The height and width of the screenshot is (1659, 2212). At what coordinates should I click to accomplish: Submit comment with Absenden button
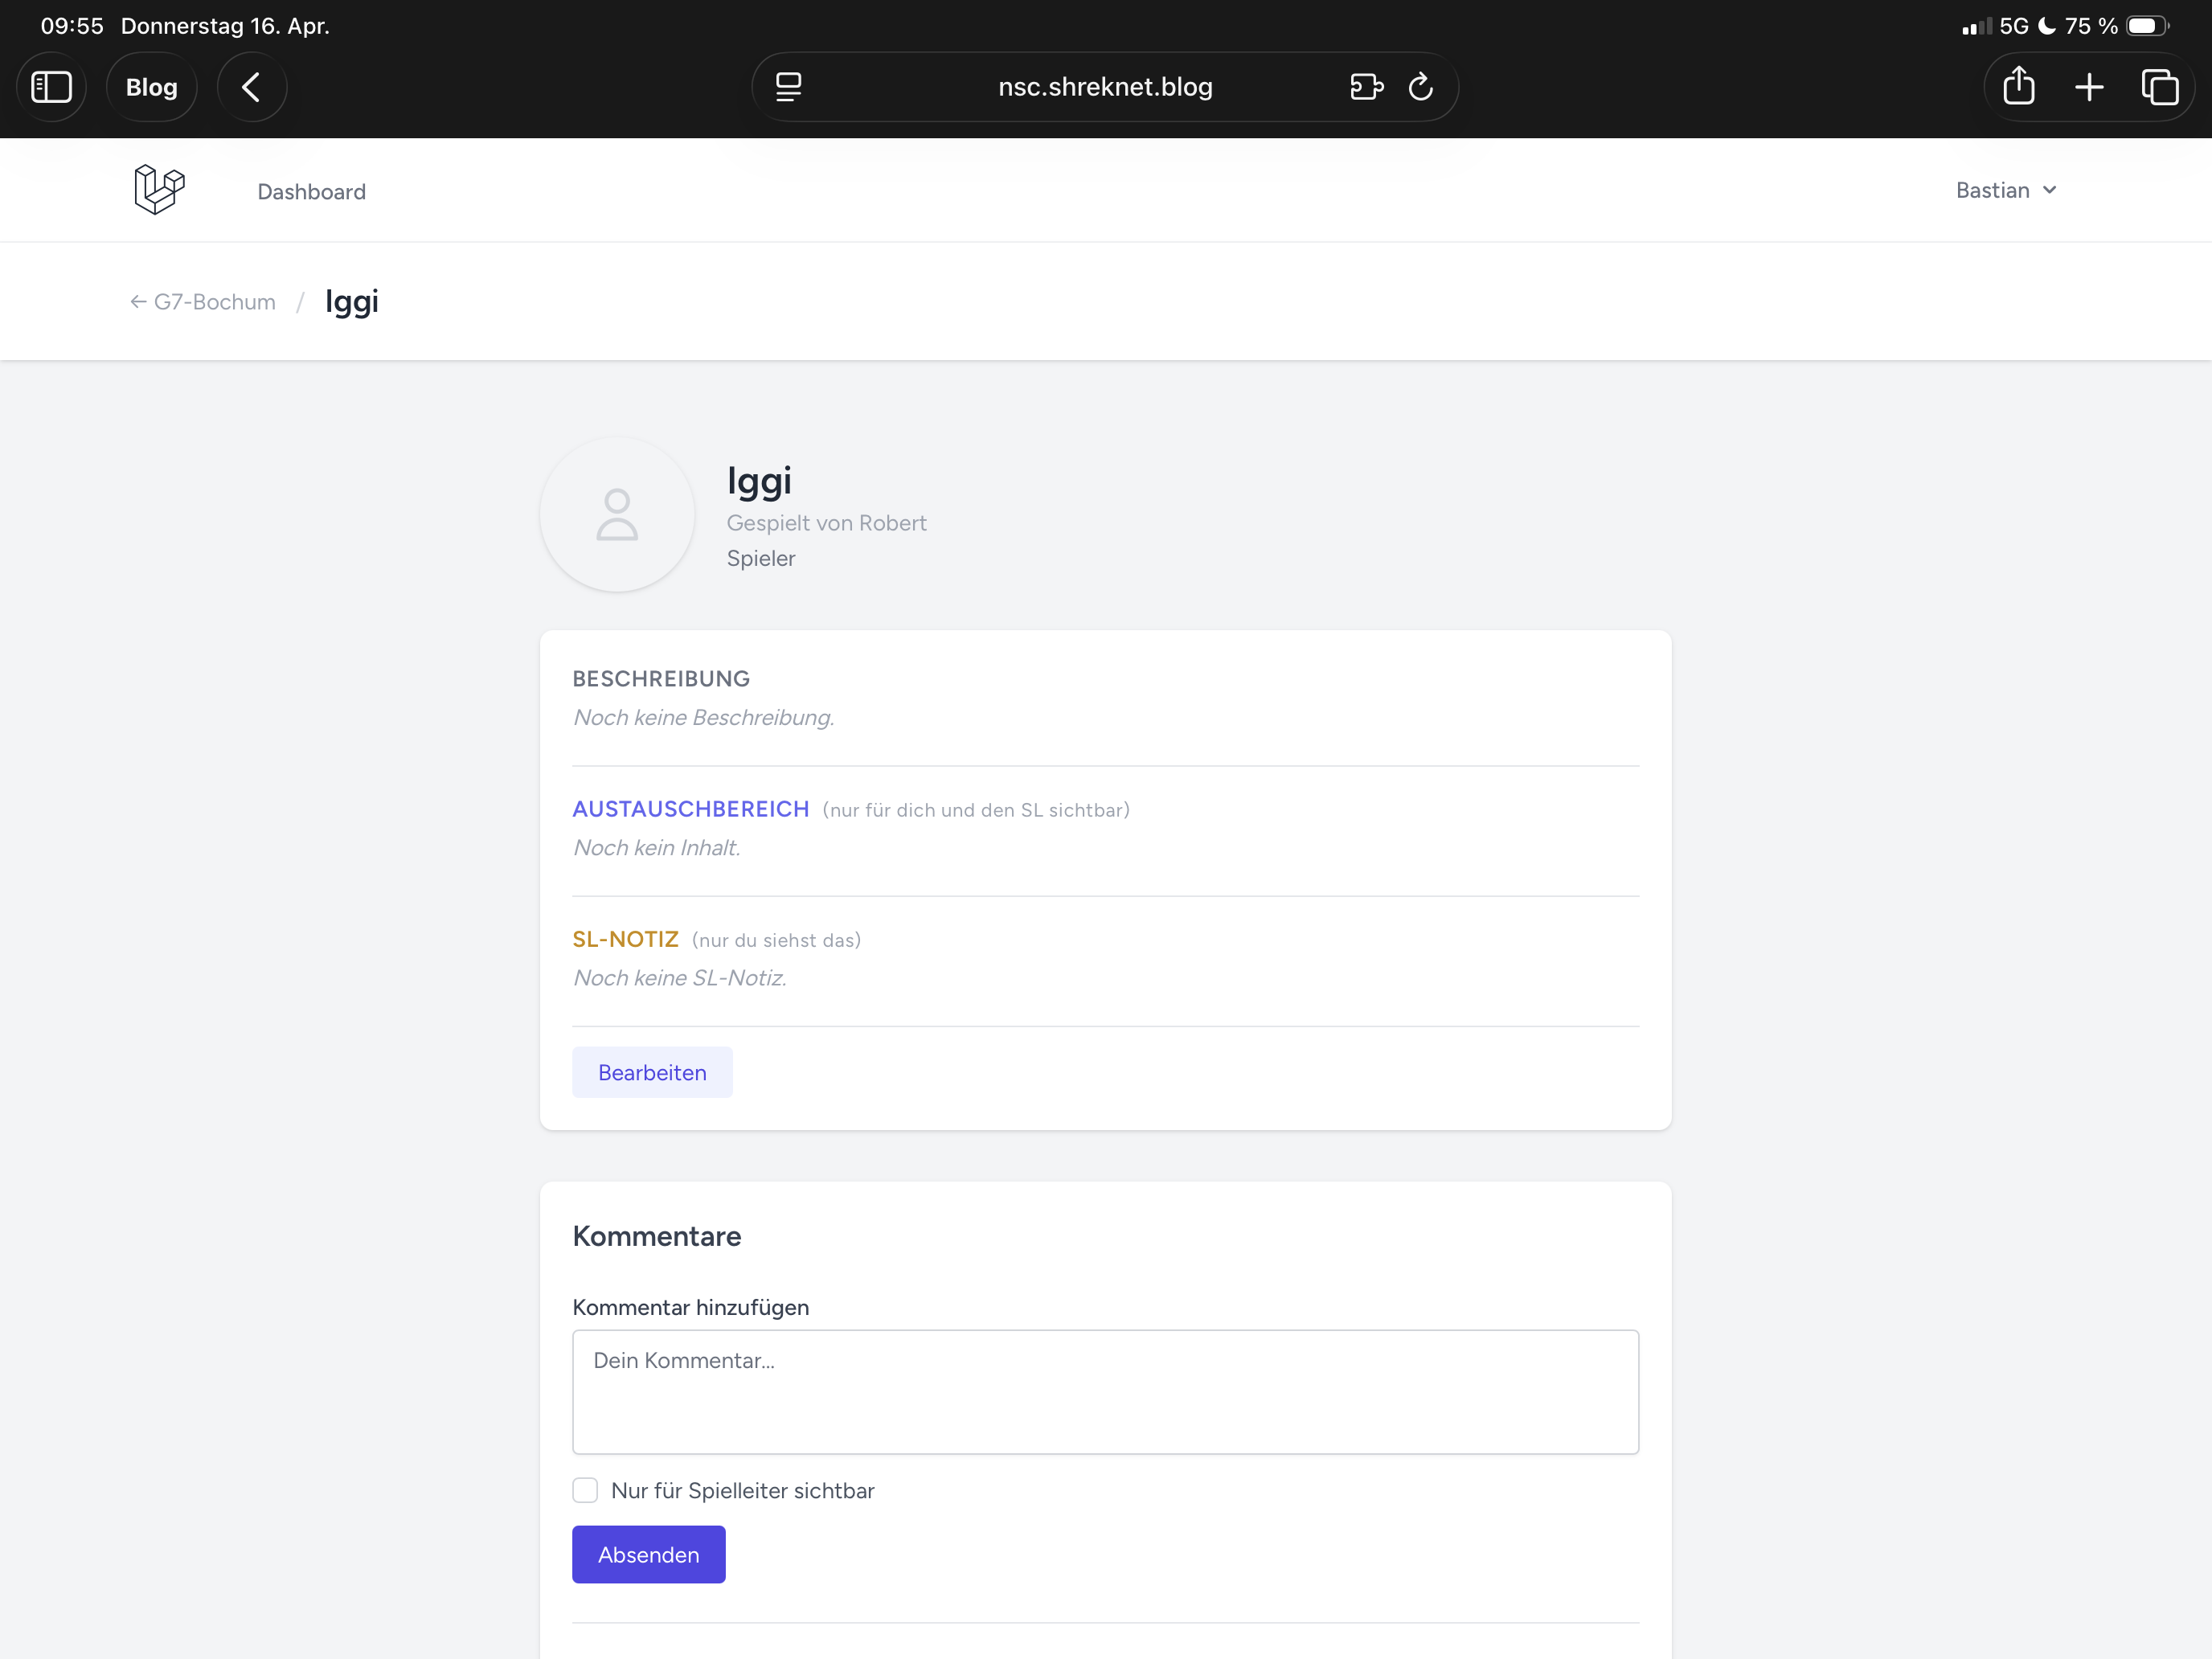tap(648, 1554)
